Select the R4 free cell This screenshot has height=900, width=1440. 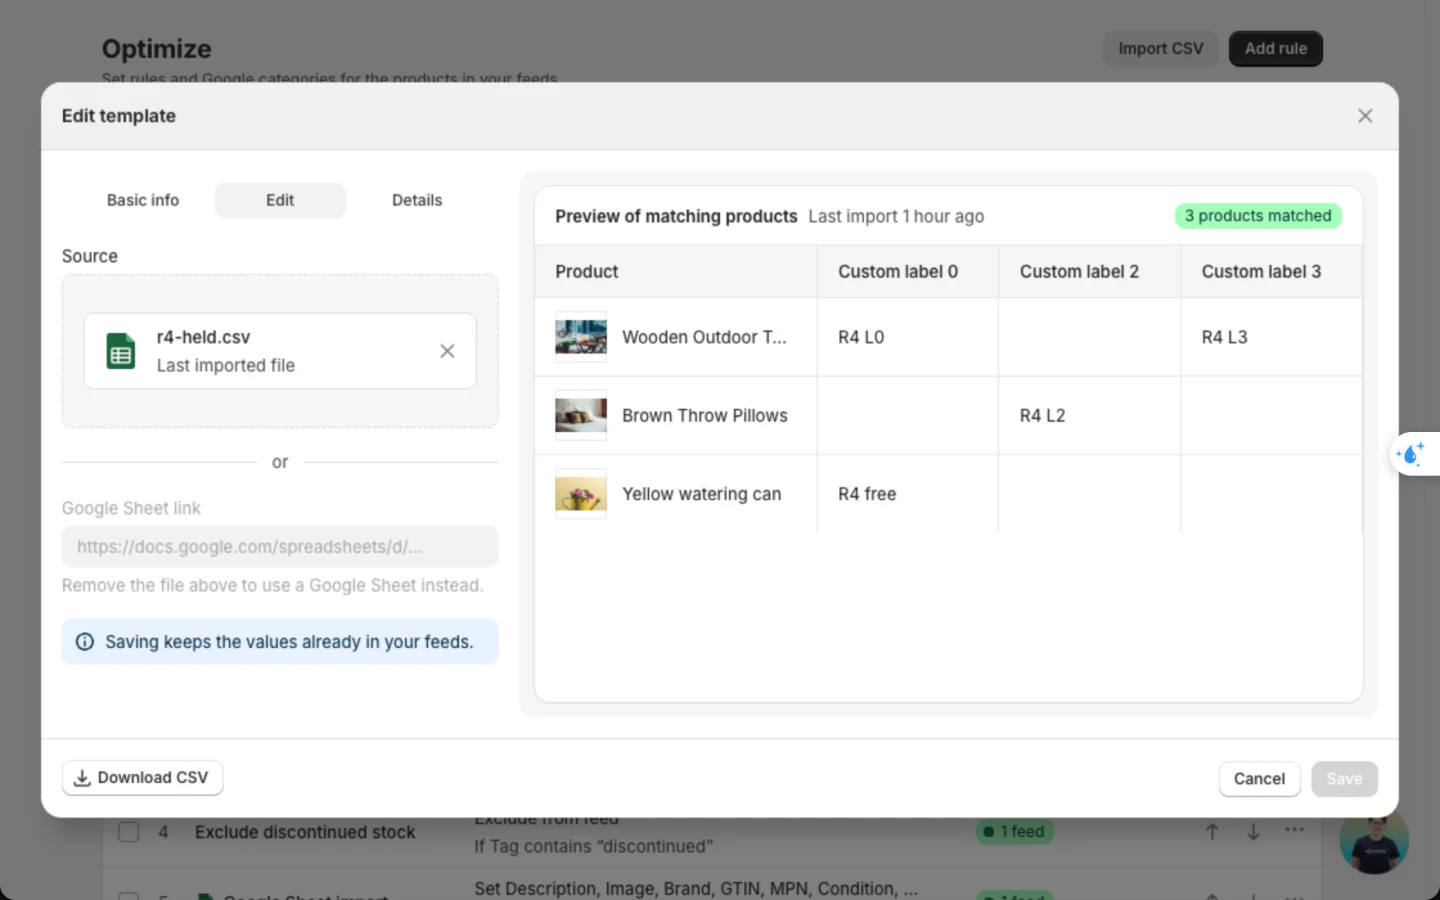908,494
